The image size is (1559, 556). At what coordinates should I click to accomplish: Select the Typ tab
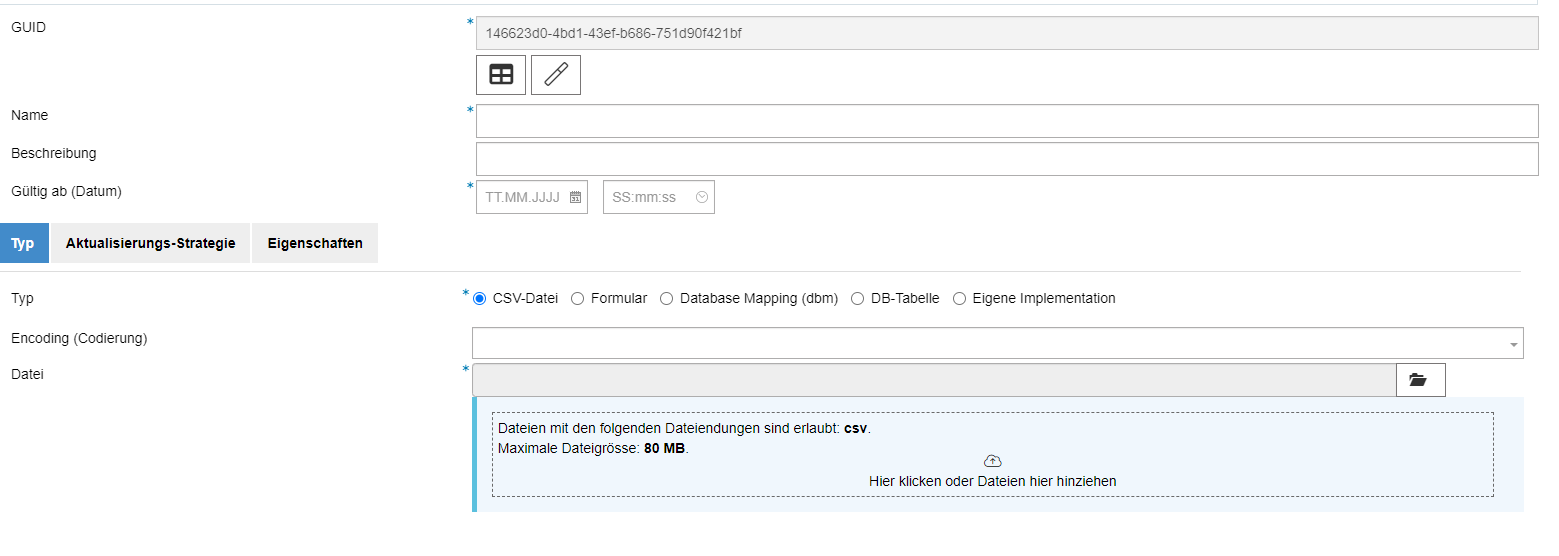(x=24, y=243)
